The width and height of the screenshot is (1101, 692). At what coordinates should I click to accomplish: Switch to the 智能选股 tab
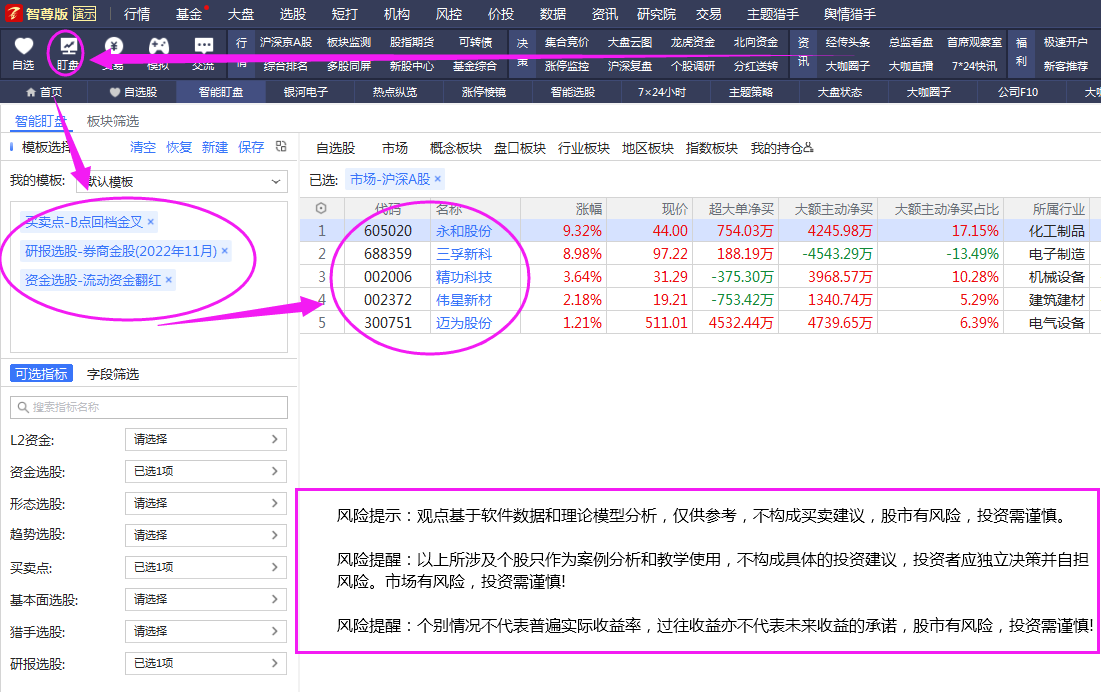(572, 92)
